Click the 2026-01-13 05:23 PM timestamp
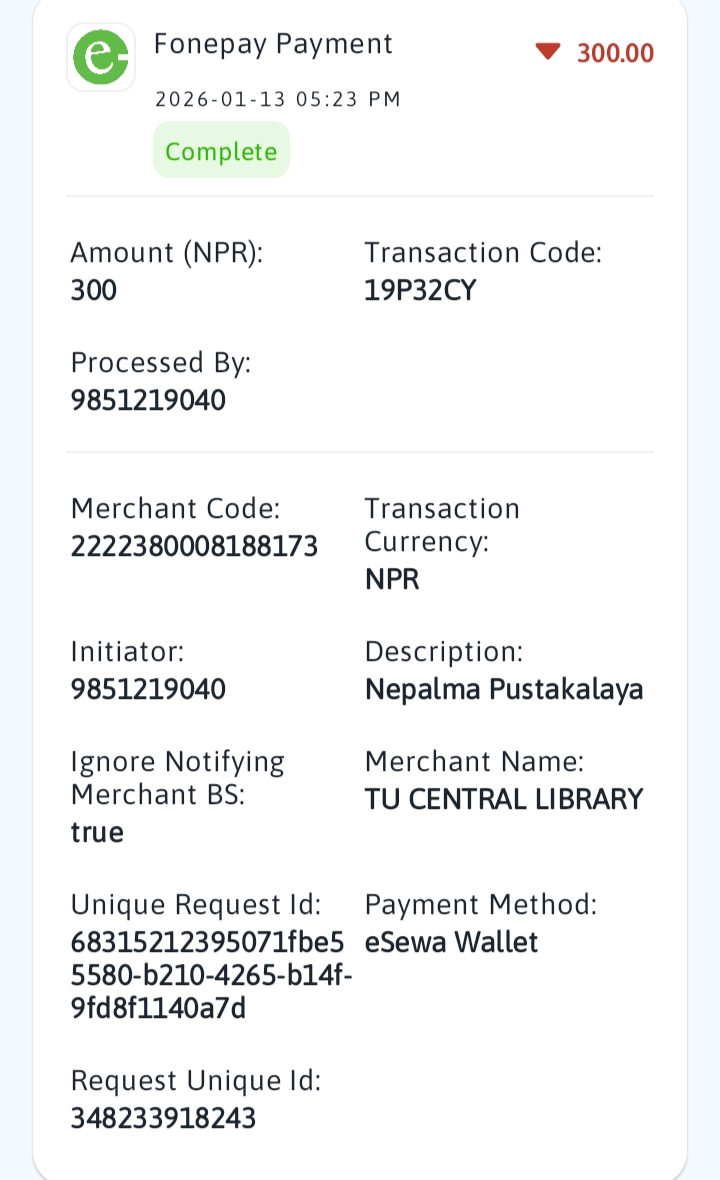Image resolution: width=720 pixels, height=1180 pixels. (x=277, y=99)
